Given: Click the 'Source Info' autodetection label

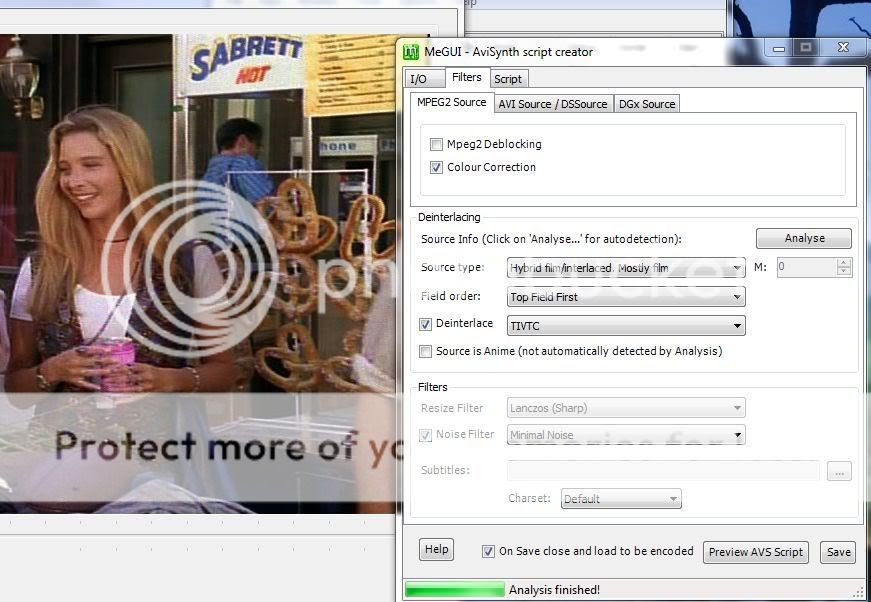Looking at the screenshot, I should pyautogui.click(x=551, y=239).
